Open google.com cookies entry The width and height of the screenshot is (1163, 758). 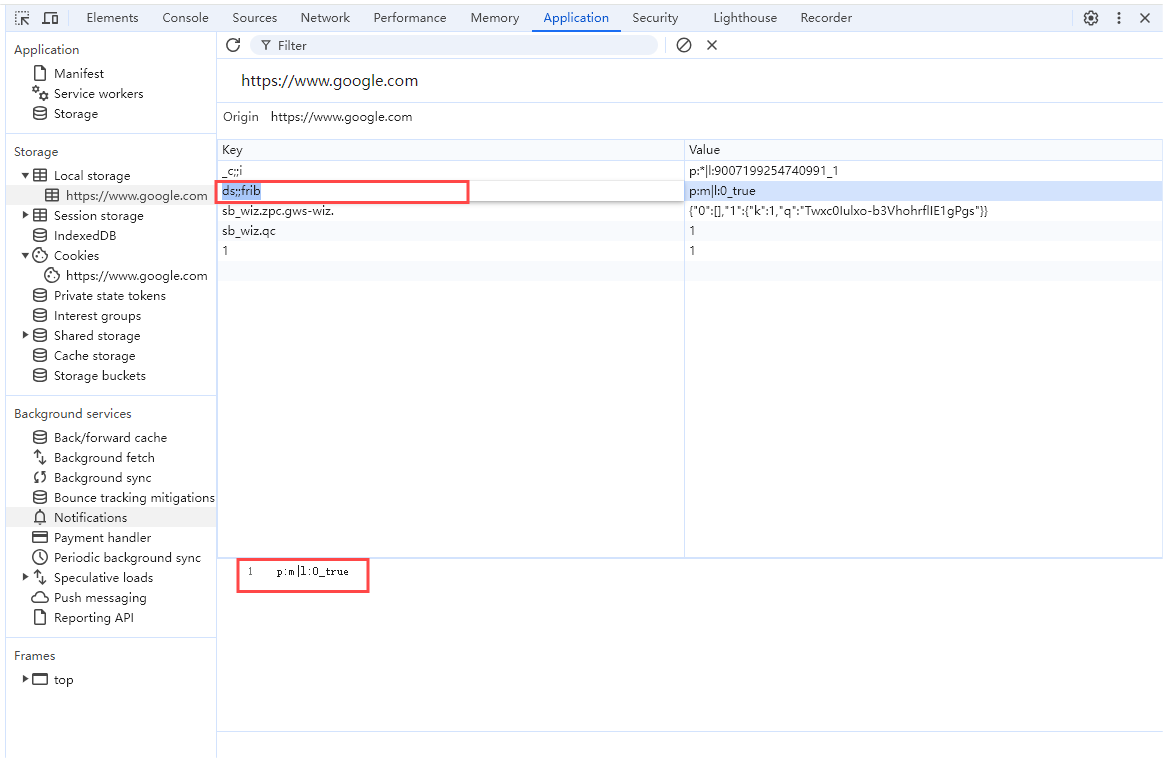136,276
